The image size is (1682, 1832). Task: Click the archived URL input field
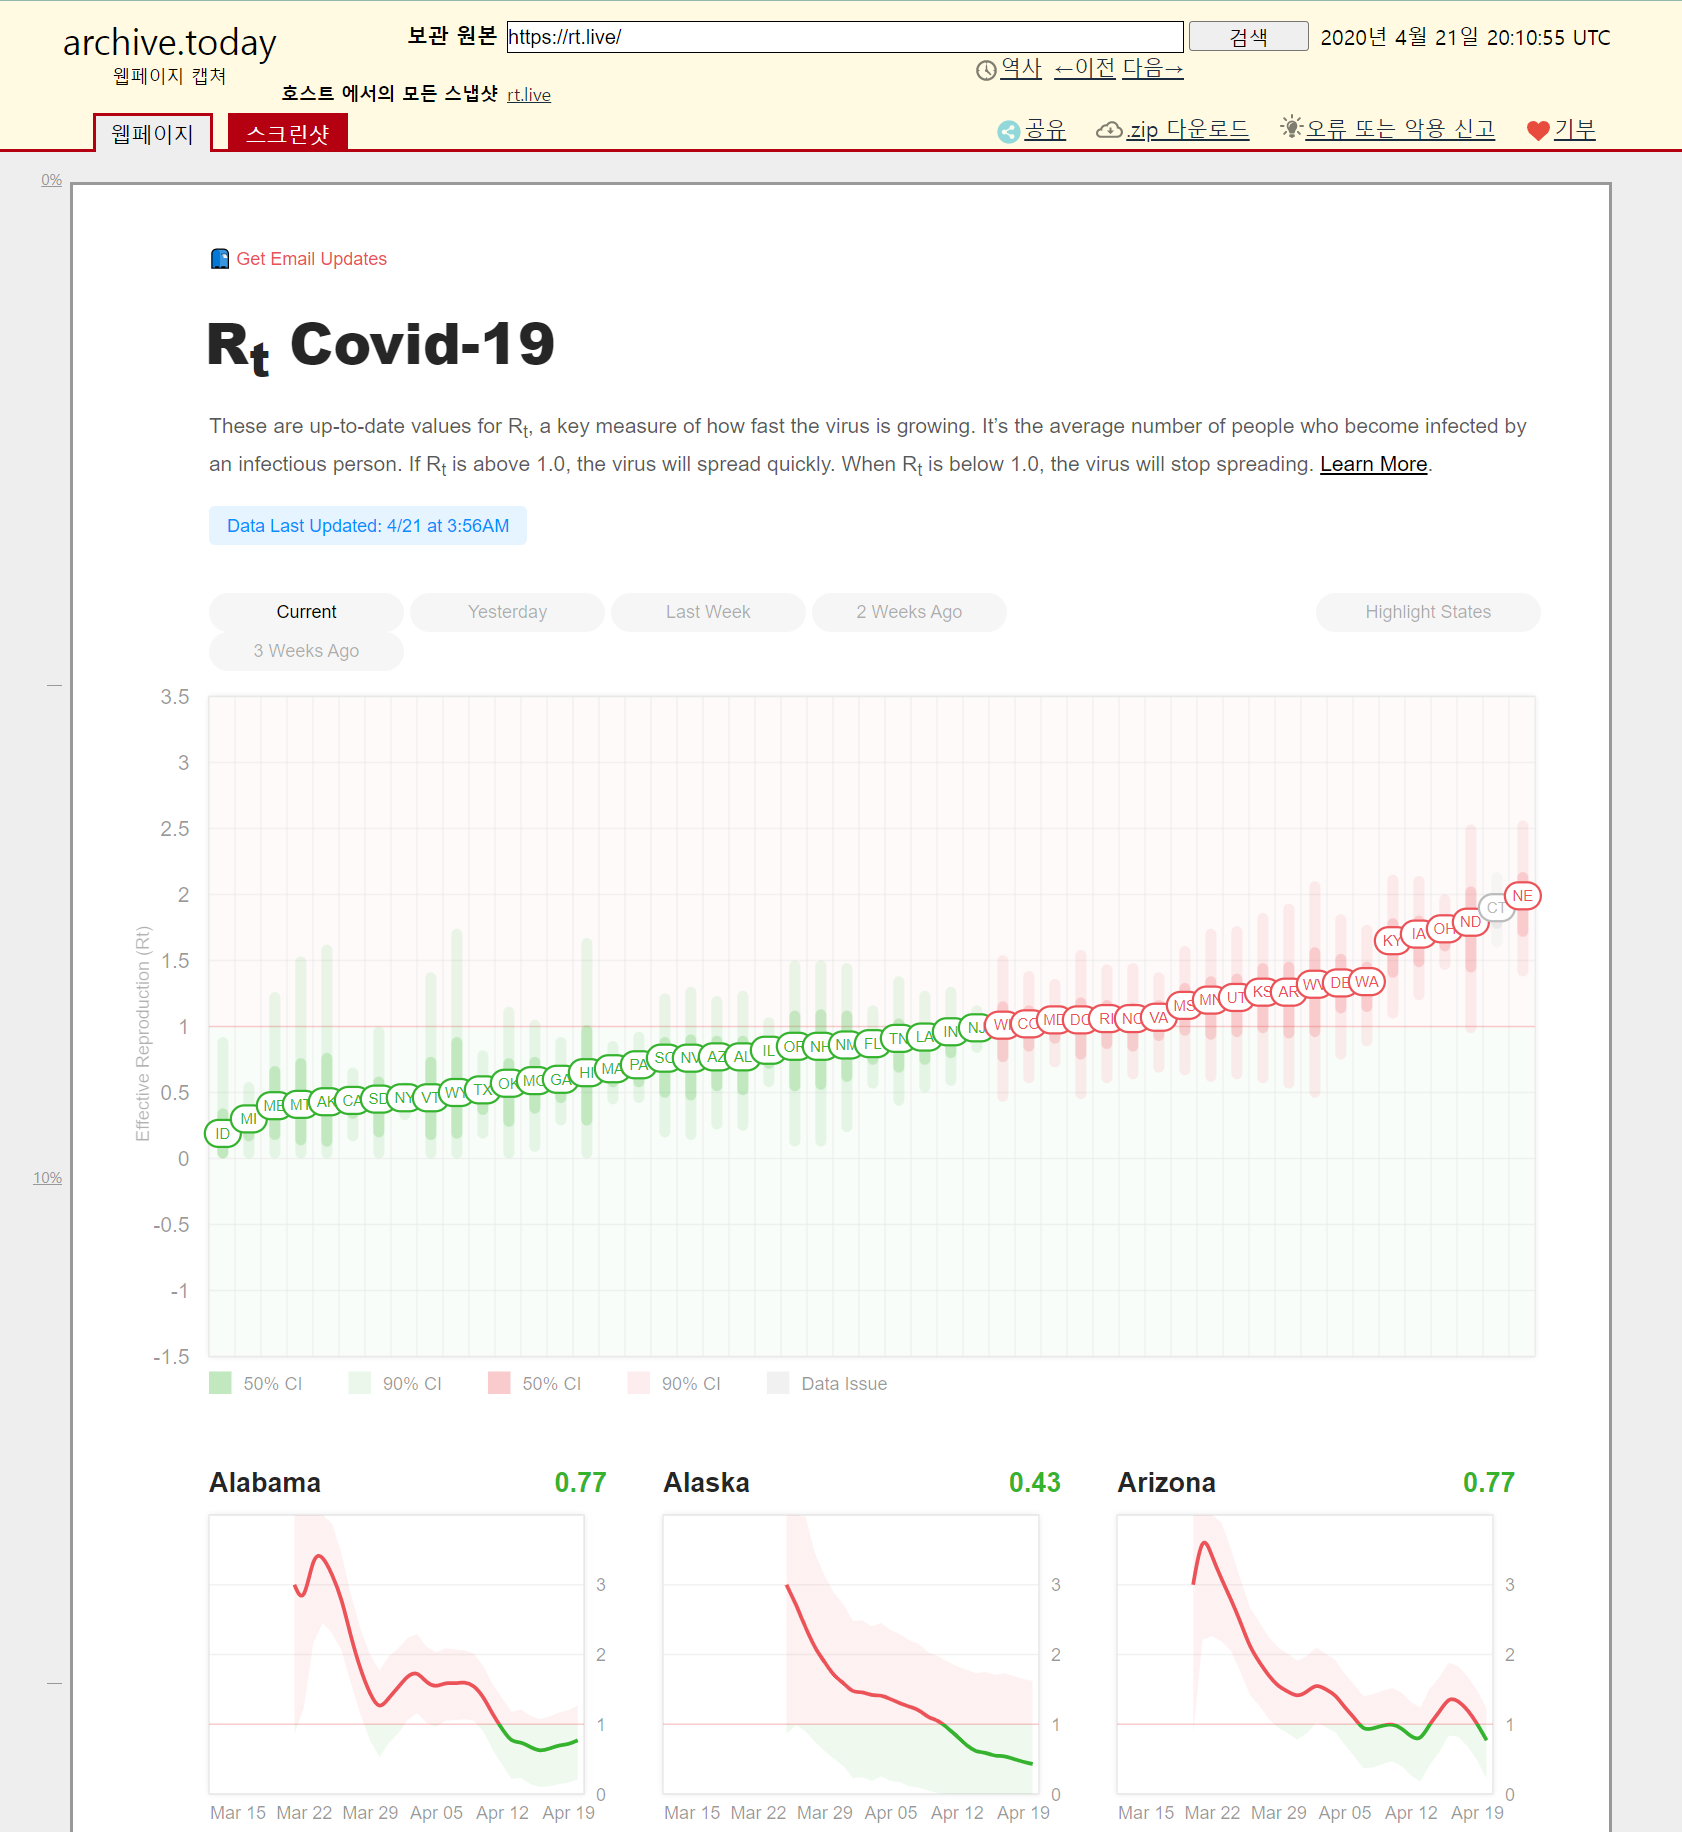click(x=844, y=37)
